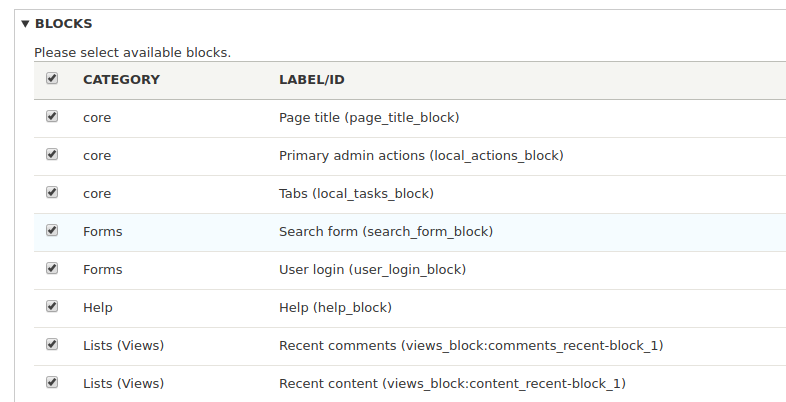Click the Help (help_block) label text

pyautogui.click(x=335, y=308)
